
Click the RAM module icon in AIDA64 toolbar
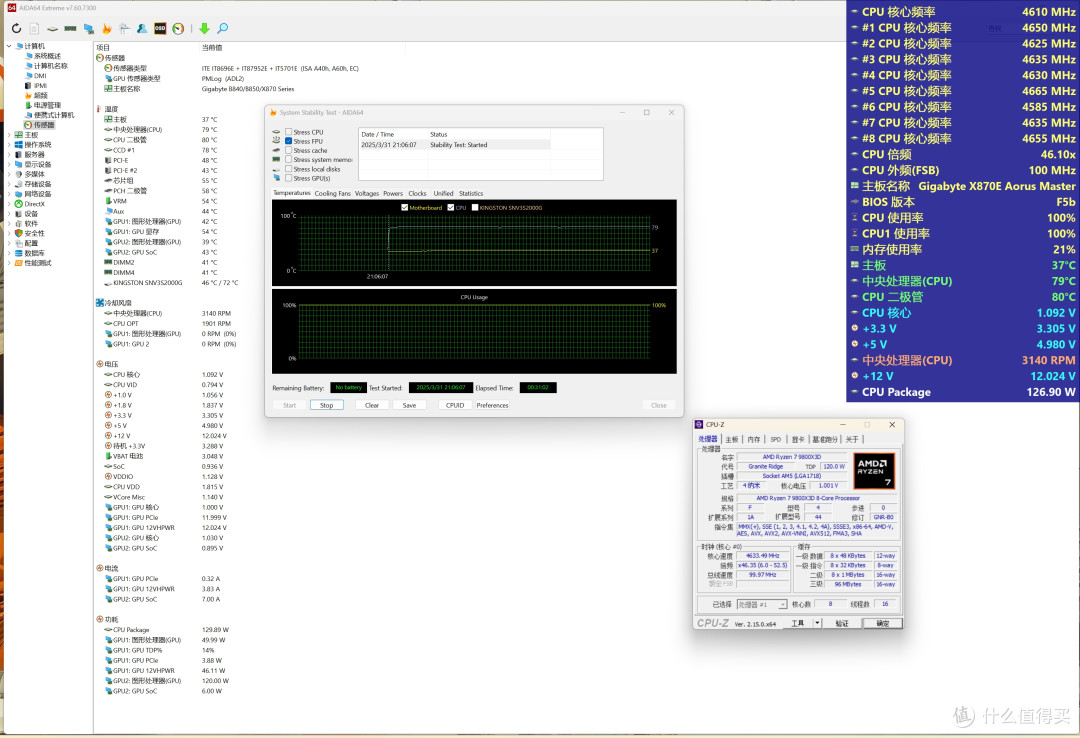pyautogui.click(x=70, y=28)
